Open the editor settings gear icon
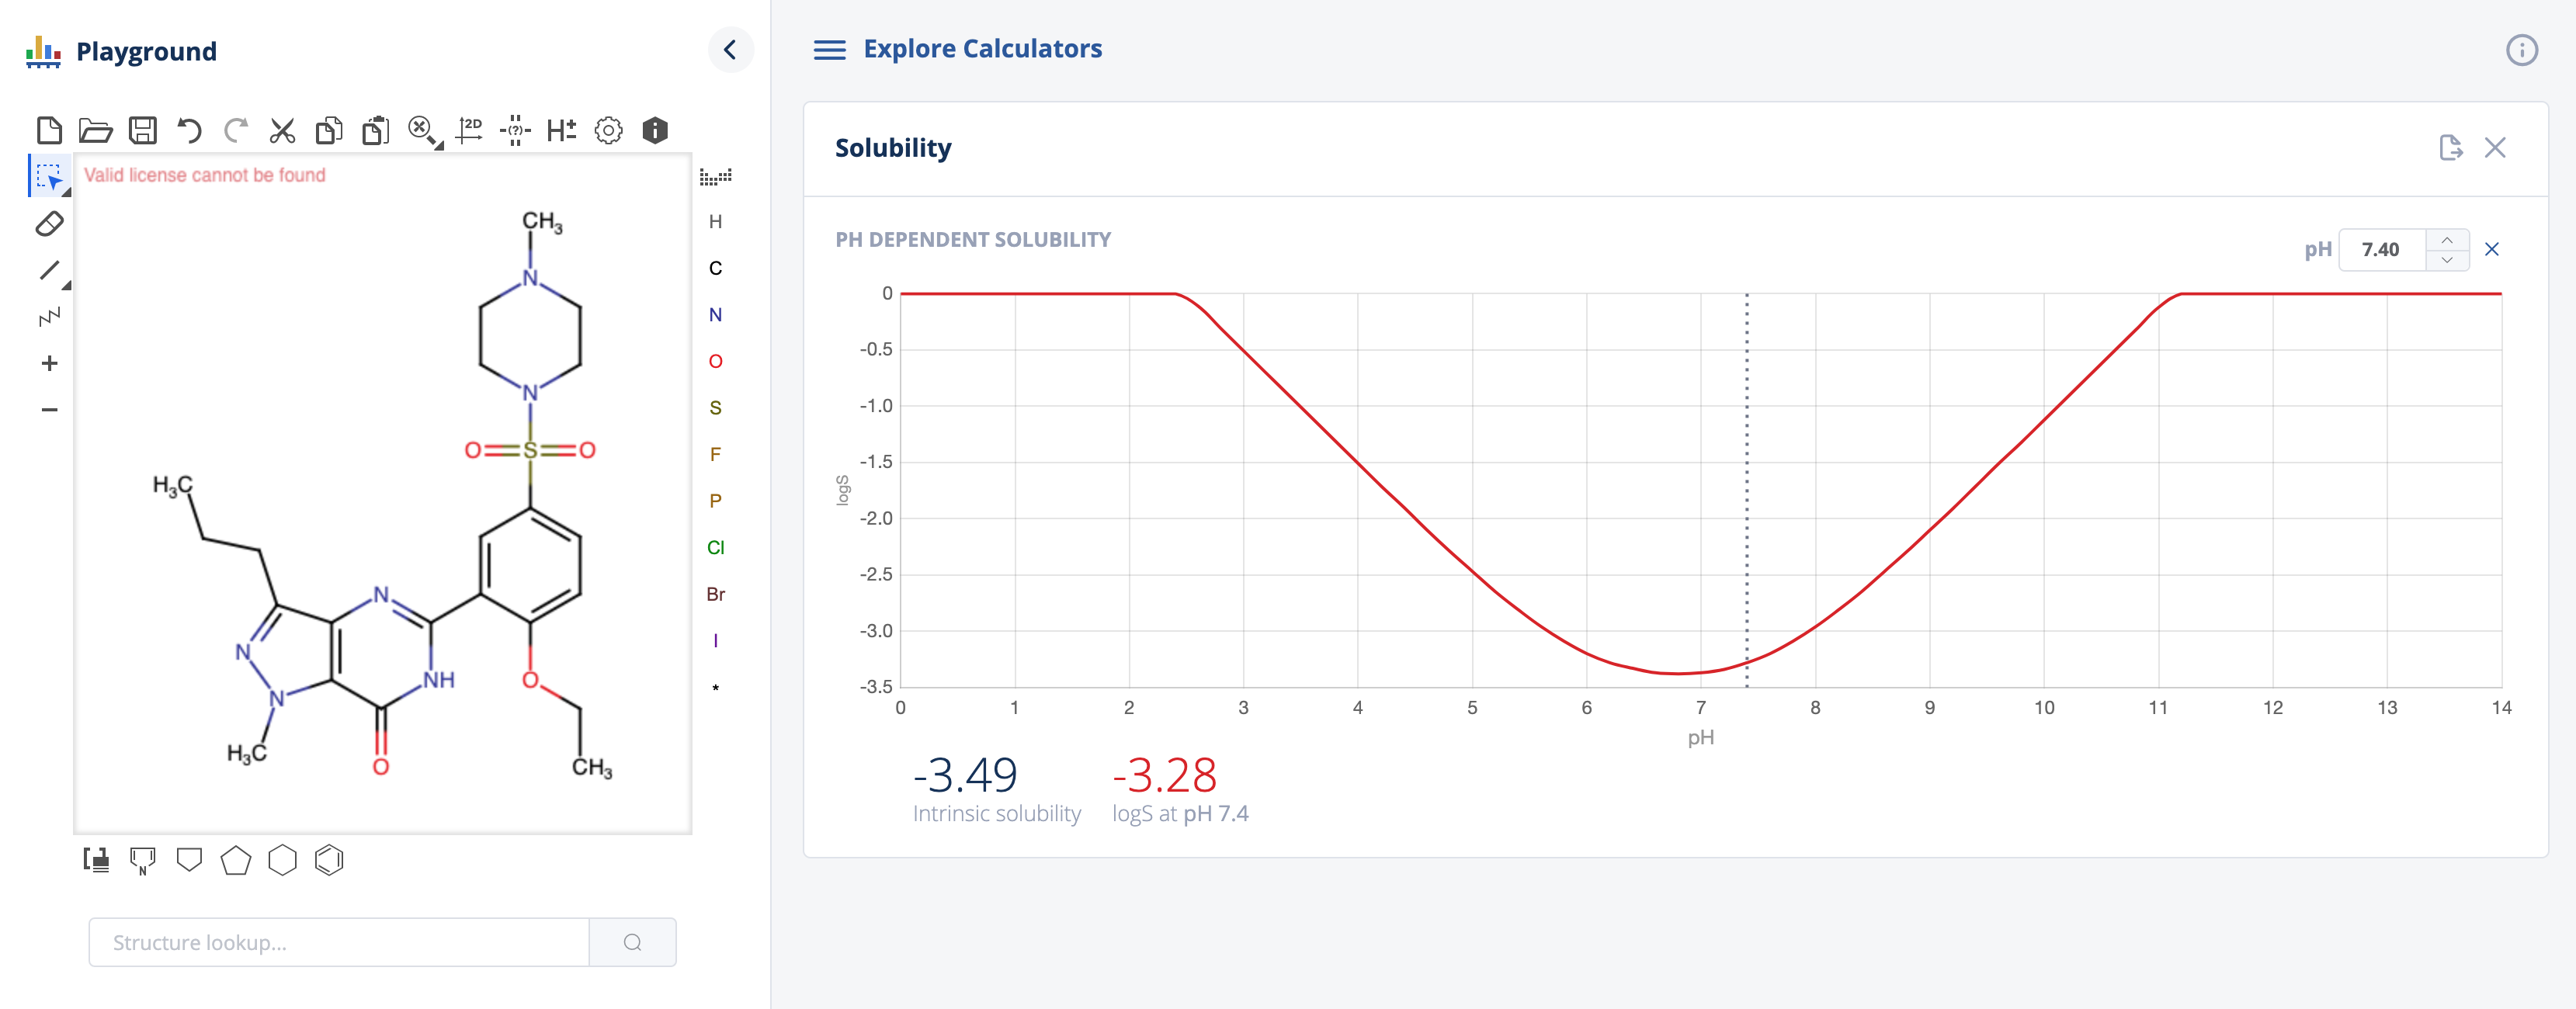The image size is (2576, 1009). click(608, 130)
